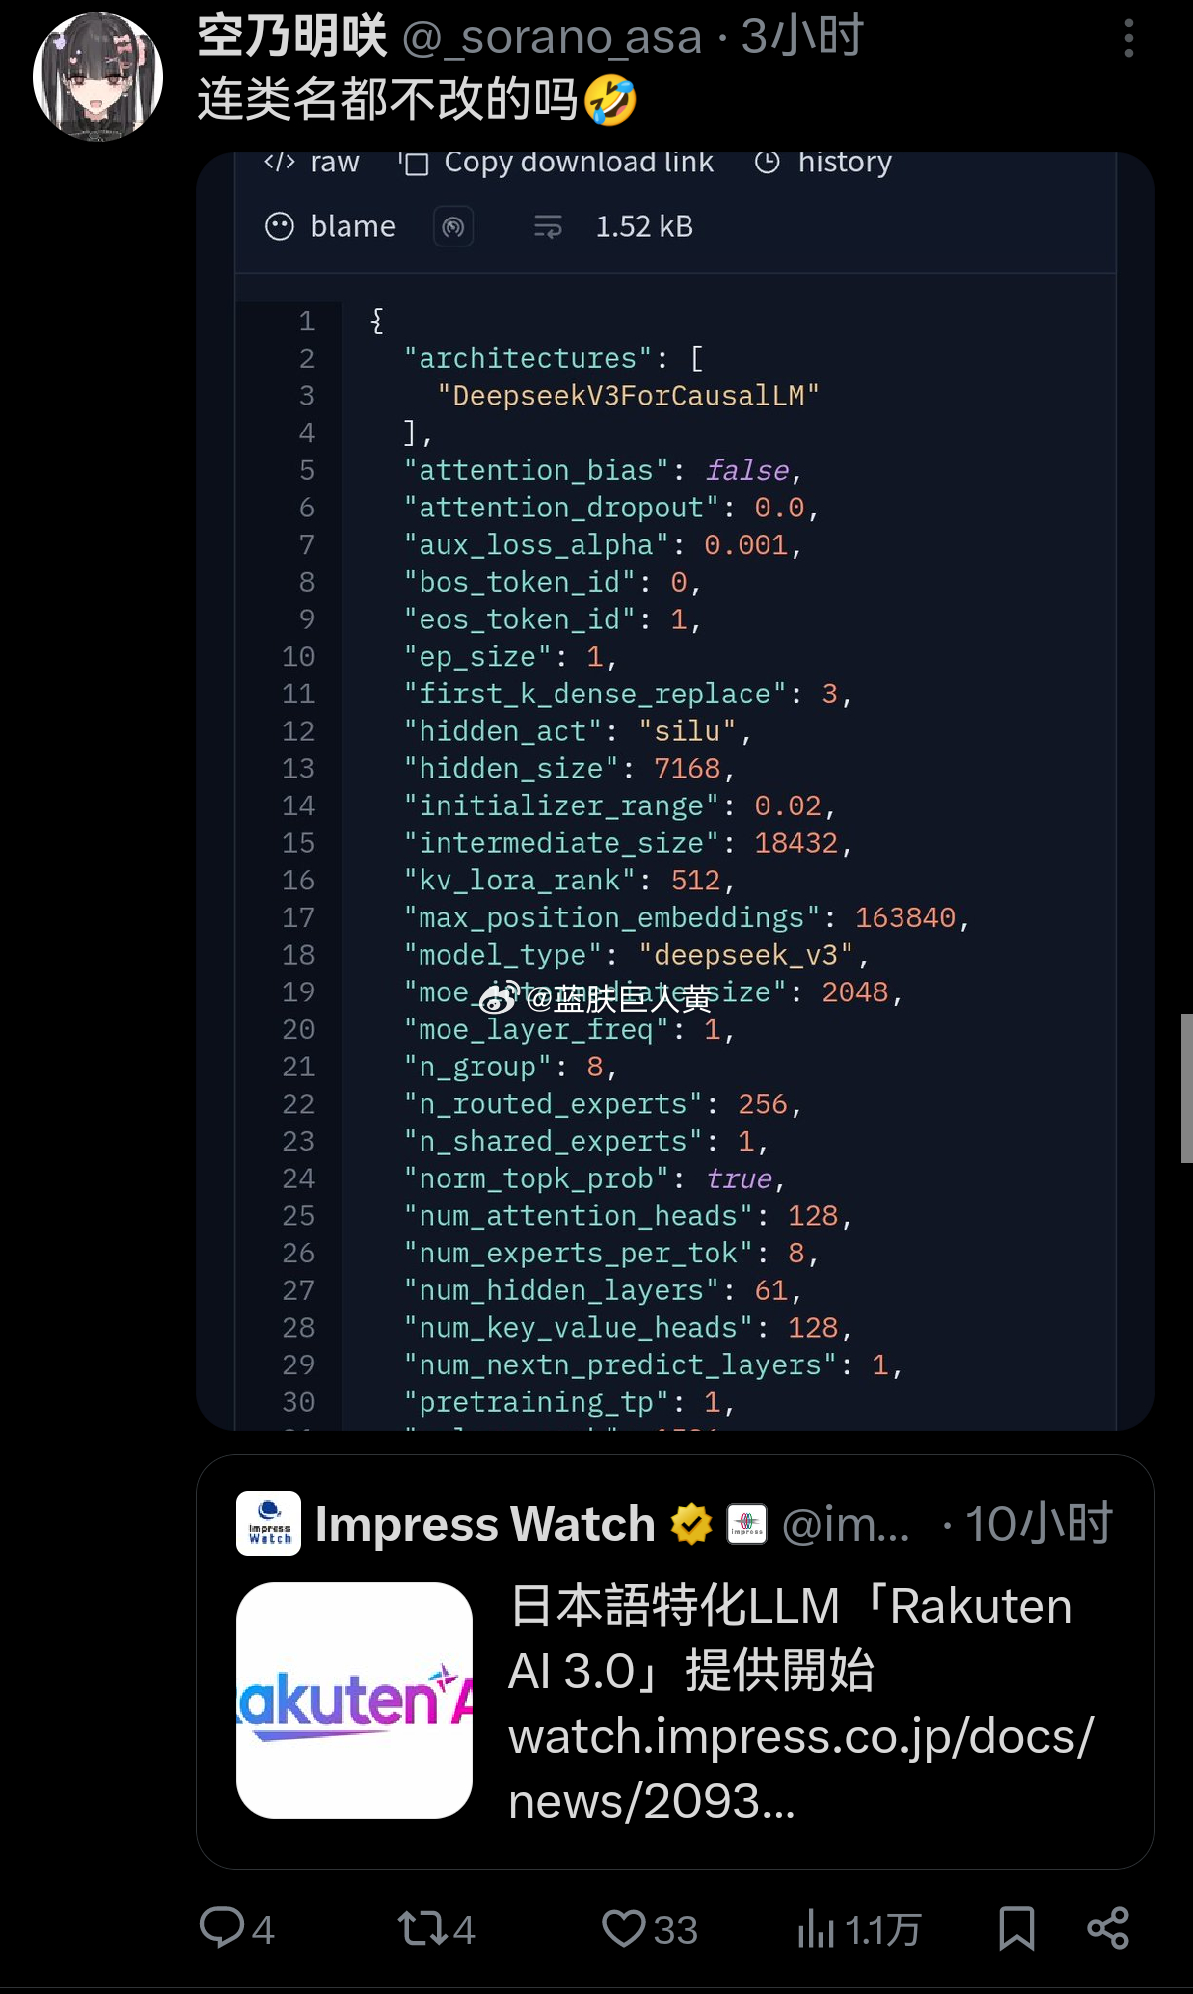Screen dimensions: 1193x1994
Task: Share the tweet via share icon
Action: (1108, 1928)
